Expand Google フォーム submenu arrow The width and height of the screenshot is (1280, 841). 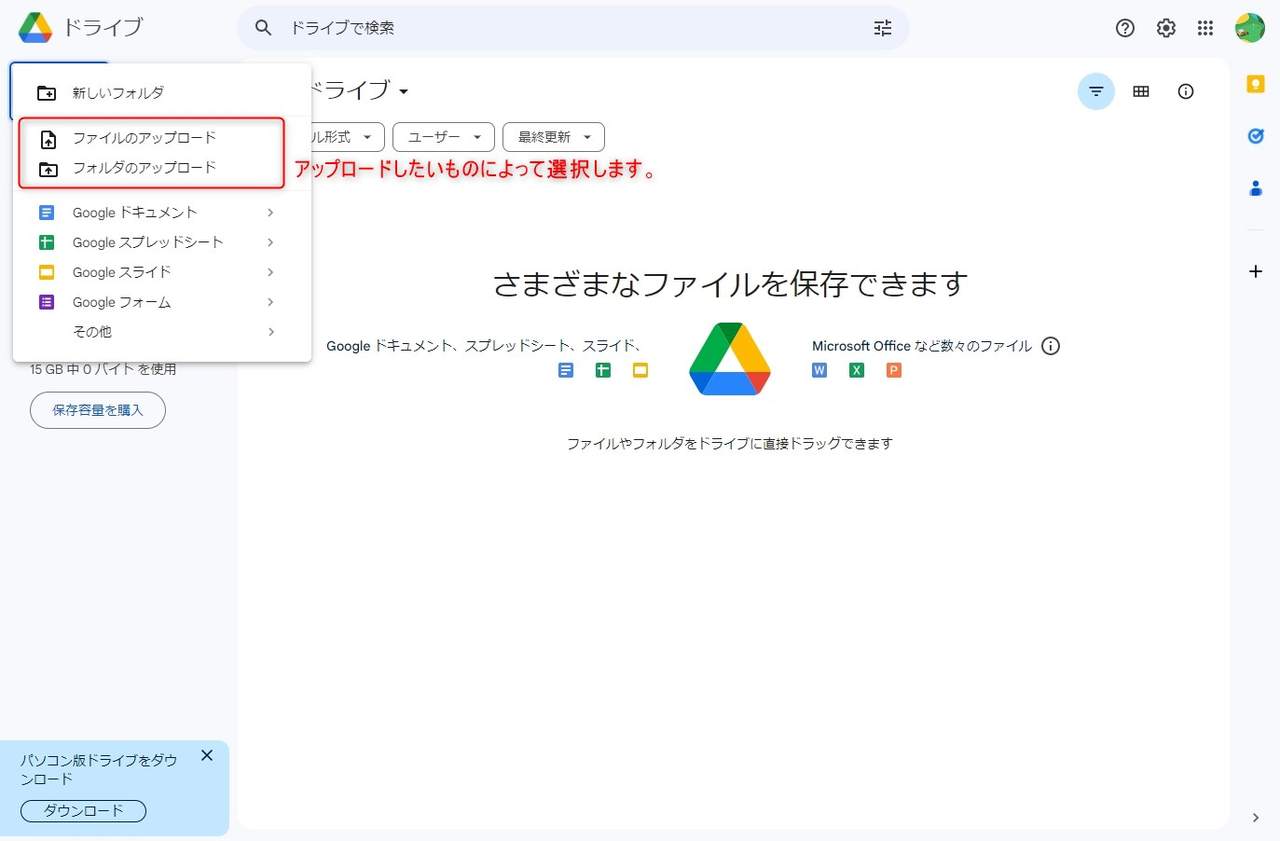270,302
